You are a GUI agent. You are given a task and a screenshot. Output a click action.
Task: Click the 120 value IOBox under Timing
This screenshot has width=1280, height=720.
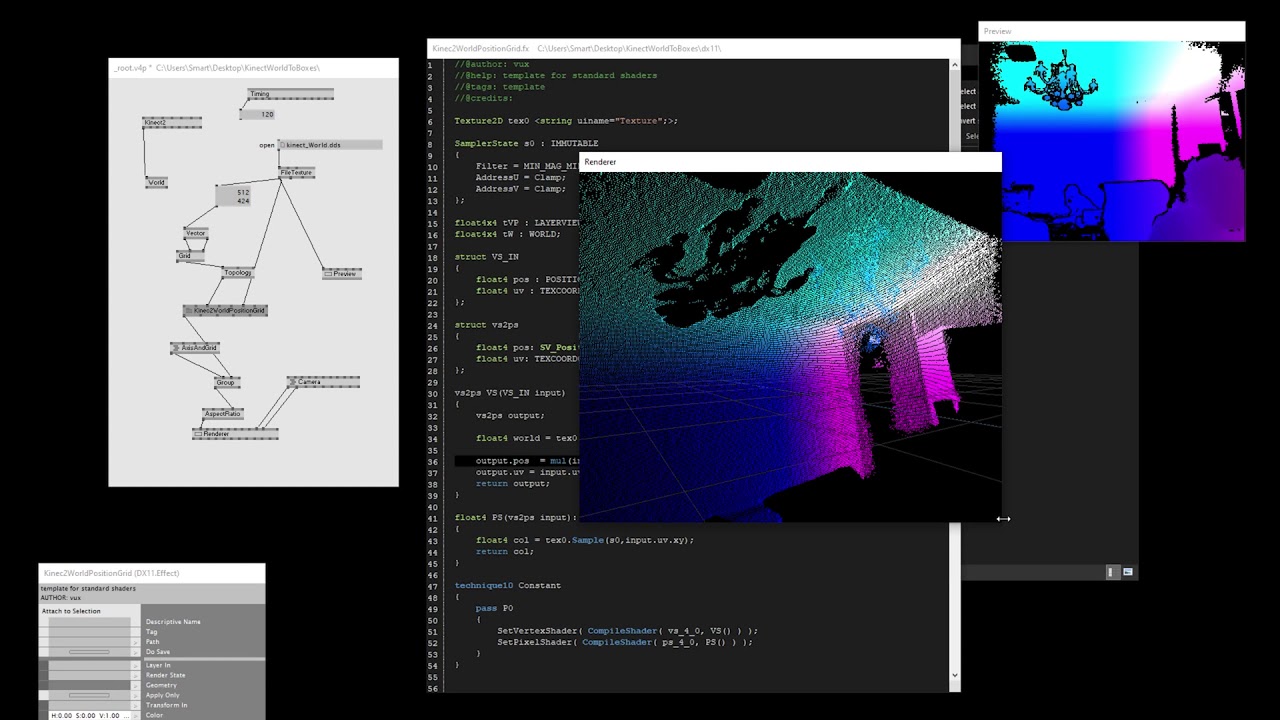[x=257, y=115]
